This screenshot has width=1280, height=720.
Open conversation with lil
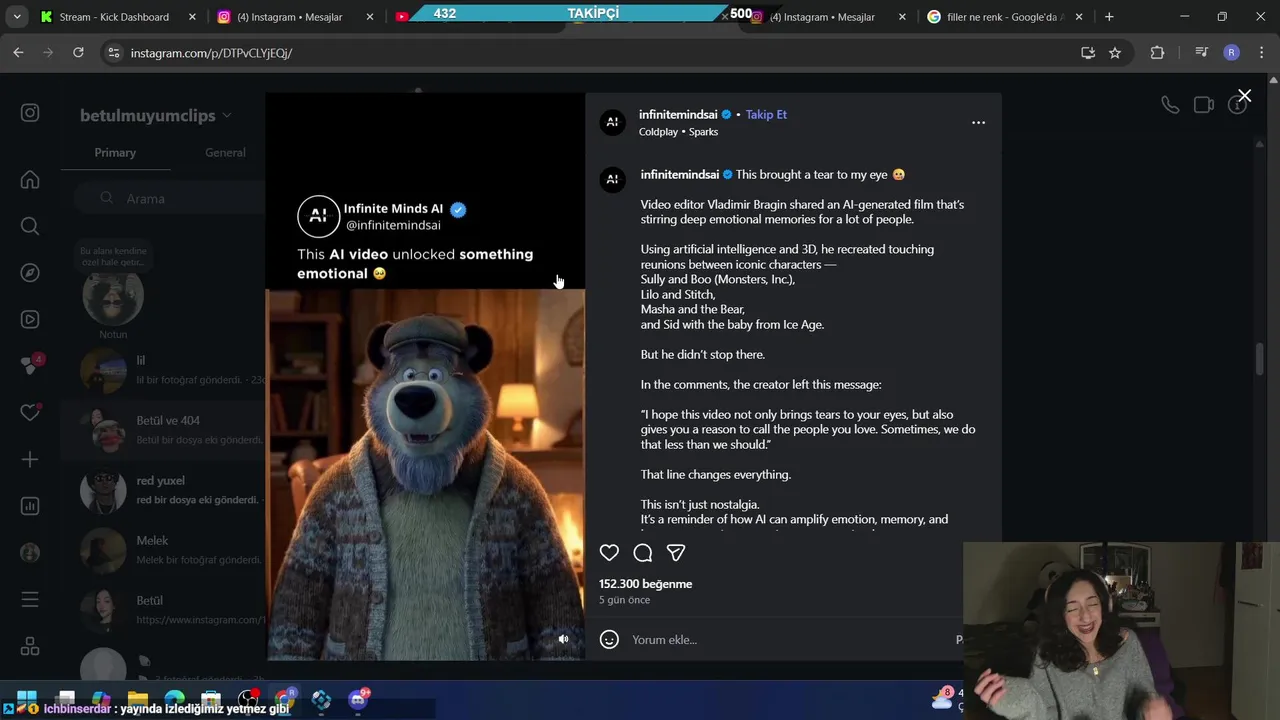click(162, 369)
